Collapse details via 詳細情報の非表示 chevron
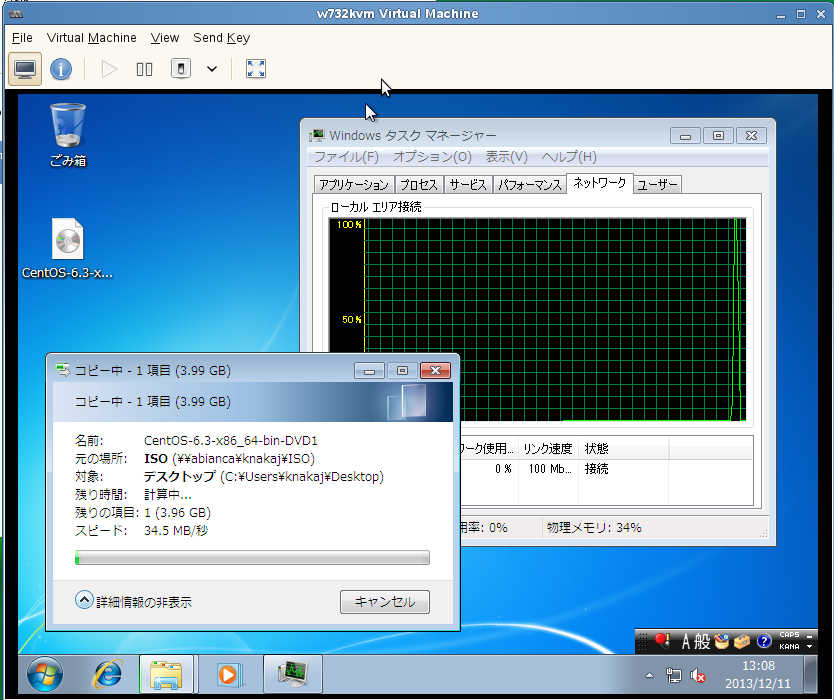834x700 pixels. pos(84,600)
